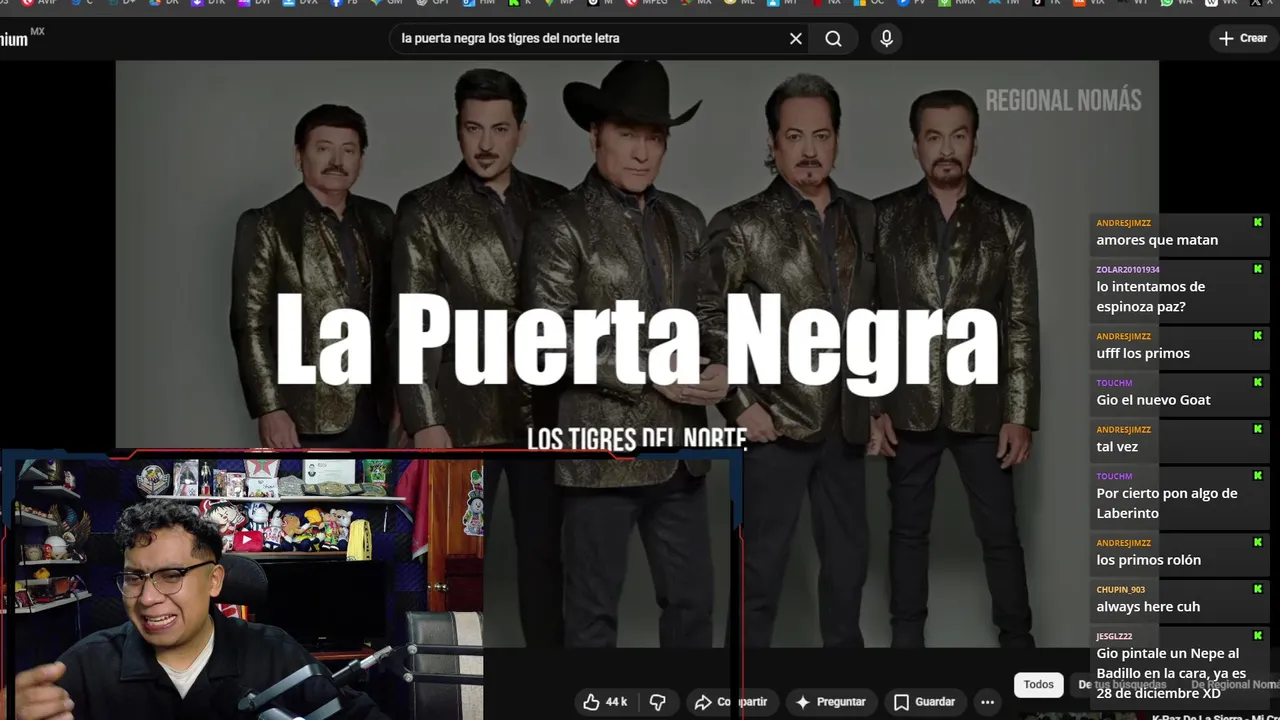The image size is (1280, 720).
Task: Click the Kick badge on 'amores que matan' message
Action: (1258, 223)
